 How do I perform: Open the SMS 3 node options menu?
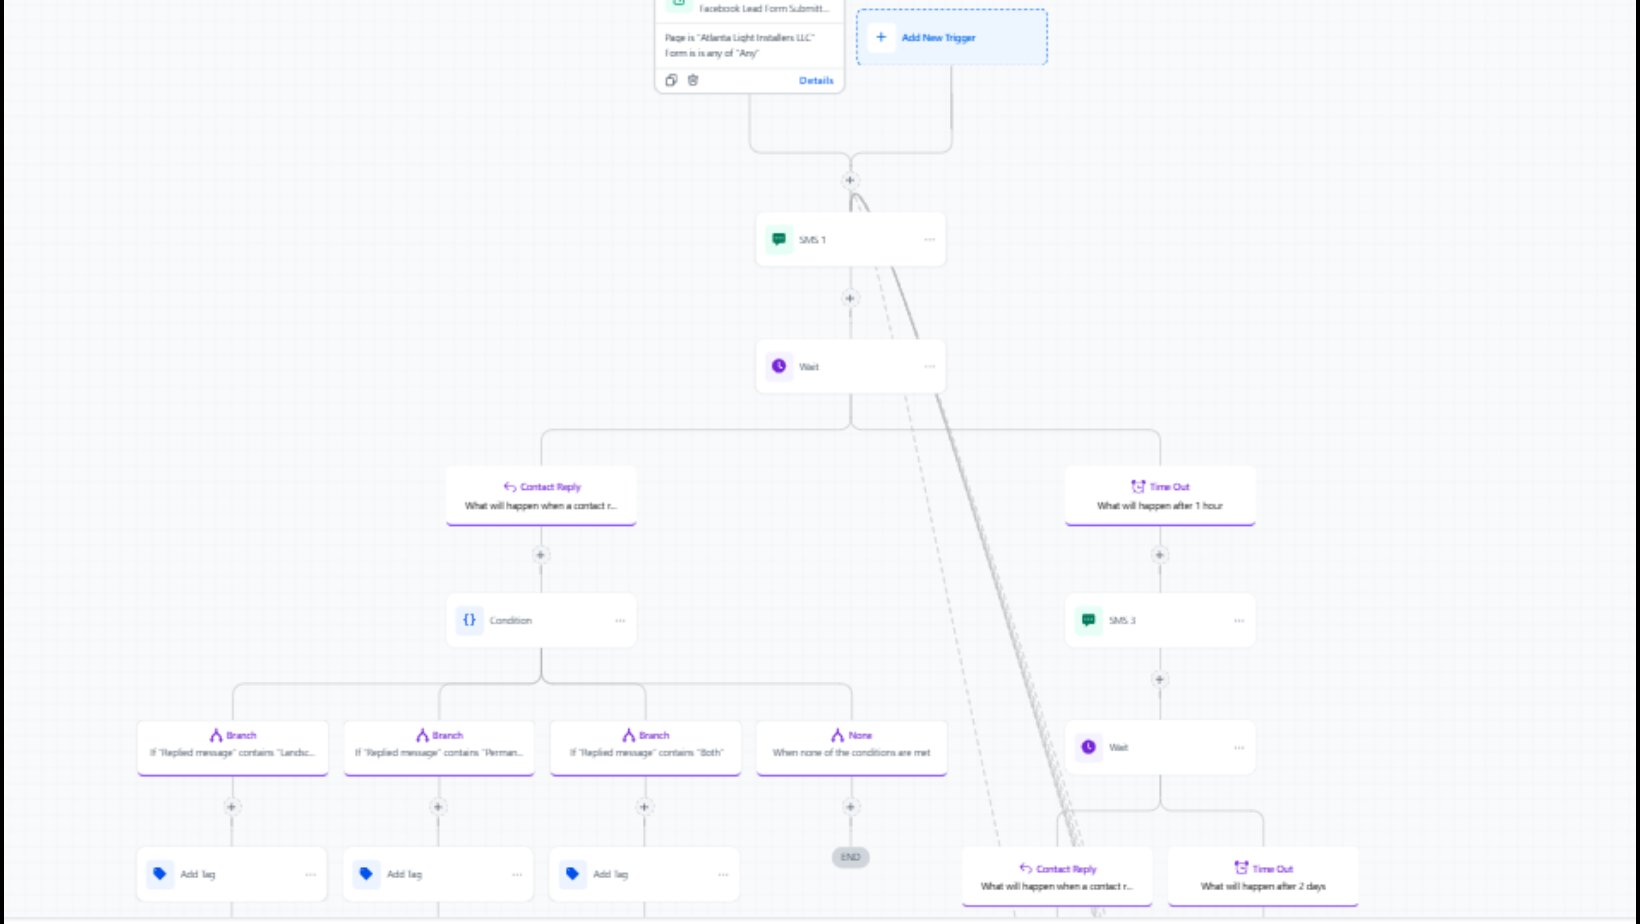point(1239,621)
